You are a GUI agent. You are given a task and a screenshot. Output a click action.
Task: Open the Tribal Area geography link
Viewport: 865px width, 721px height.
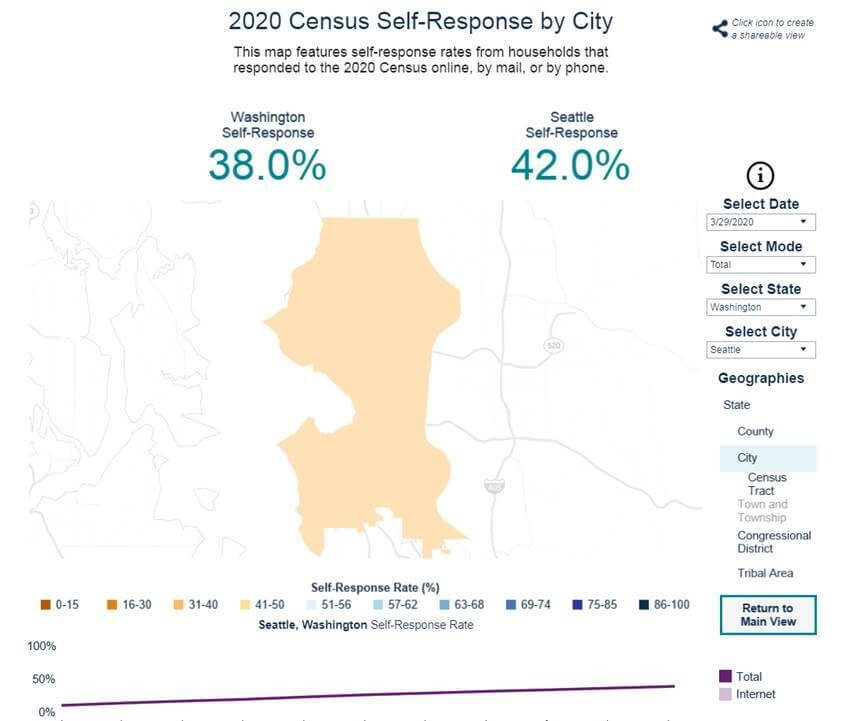(x=767, y=572)
